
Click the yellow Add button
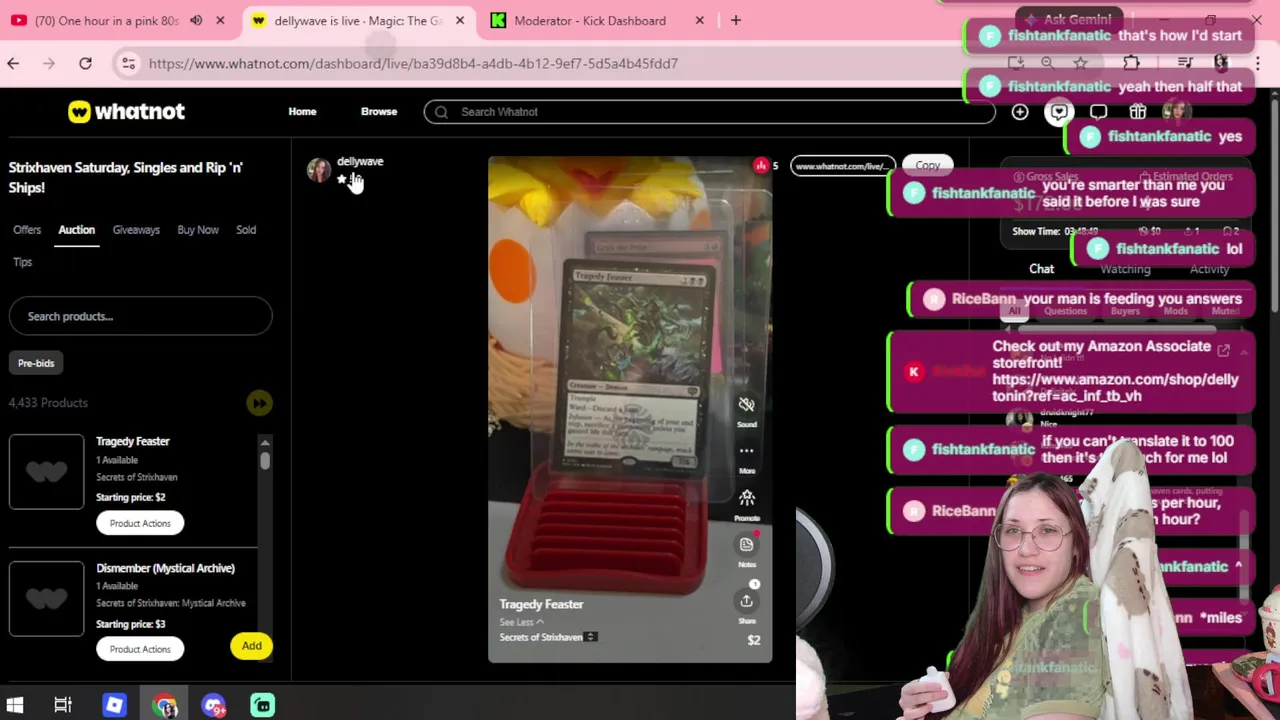coord(251,646)
